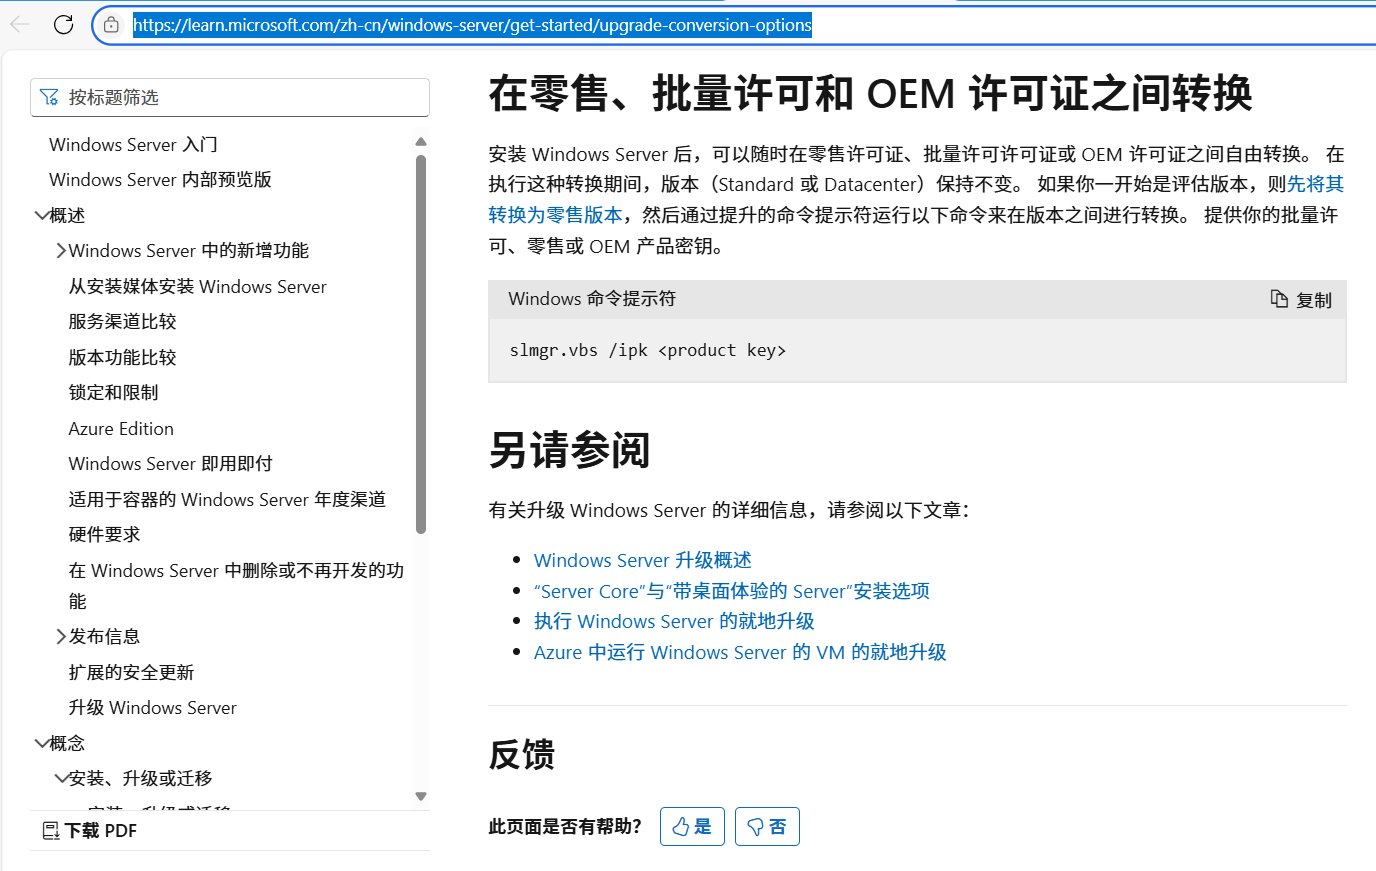Click the sidebar scrollbar up arrow
Viewport: 1376px width, 871px height.
[421, 142]
